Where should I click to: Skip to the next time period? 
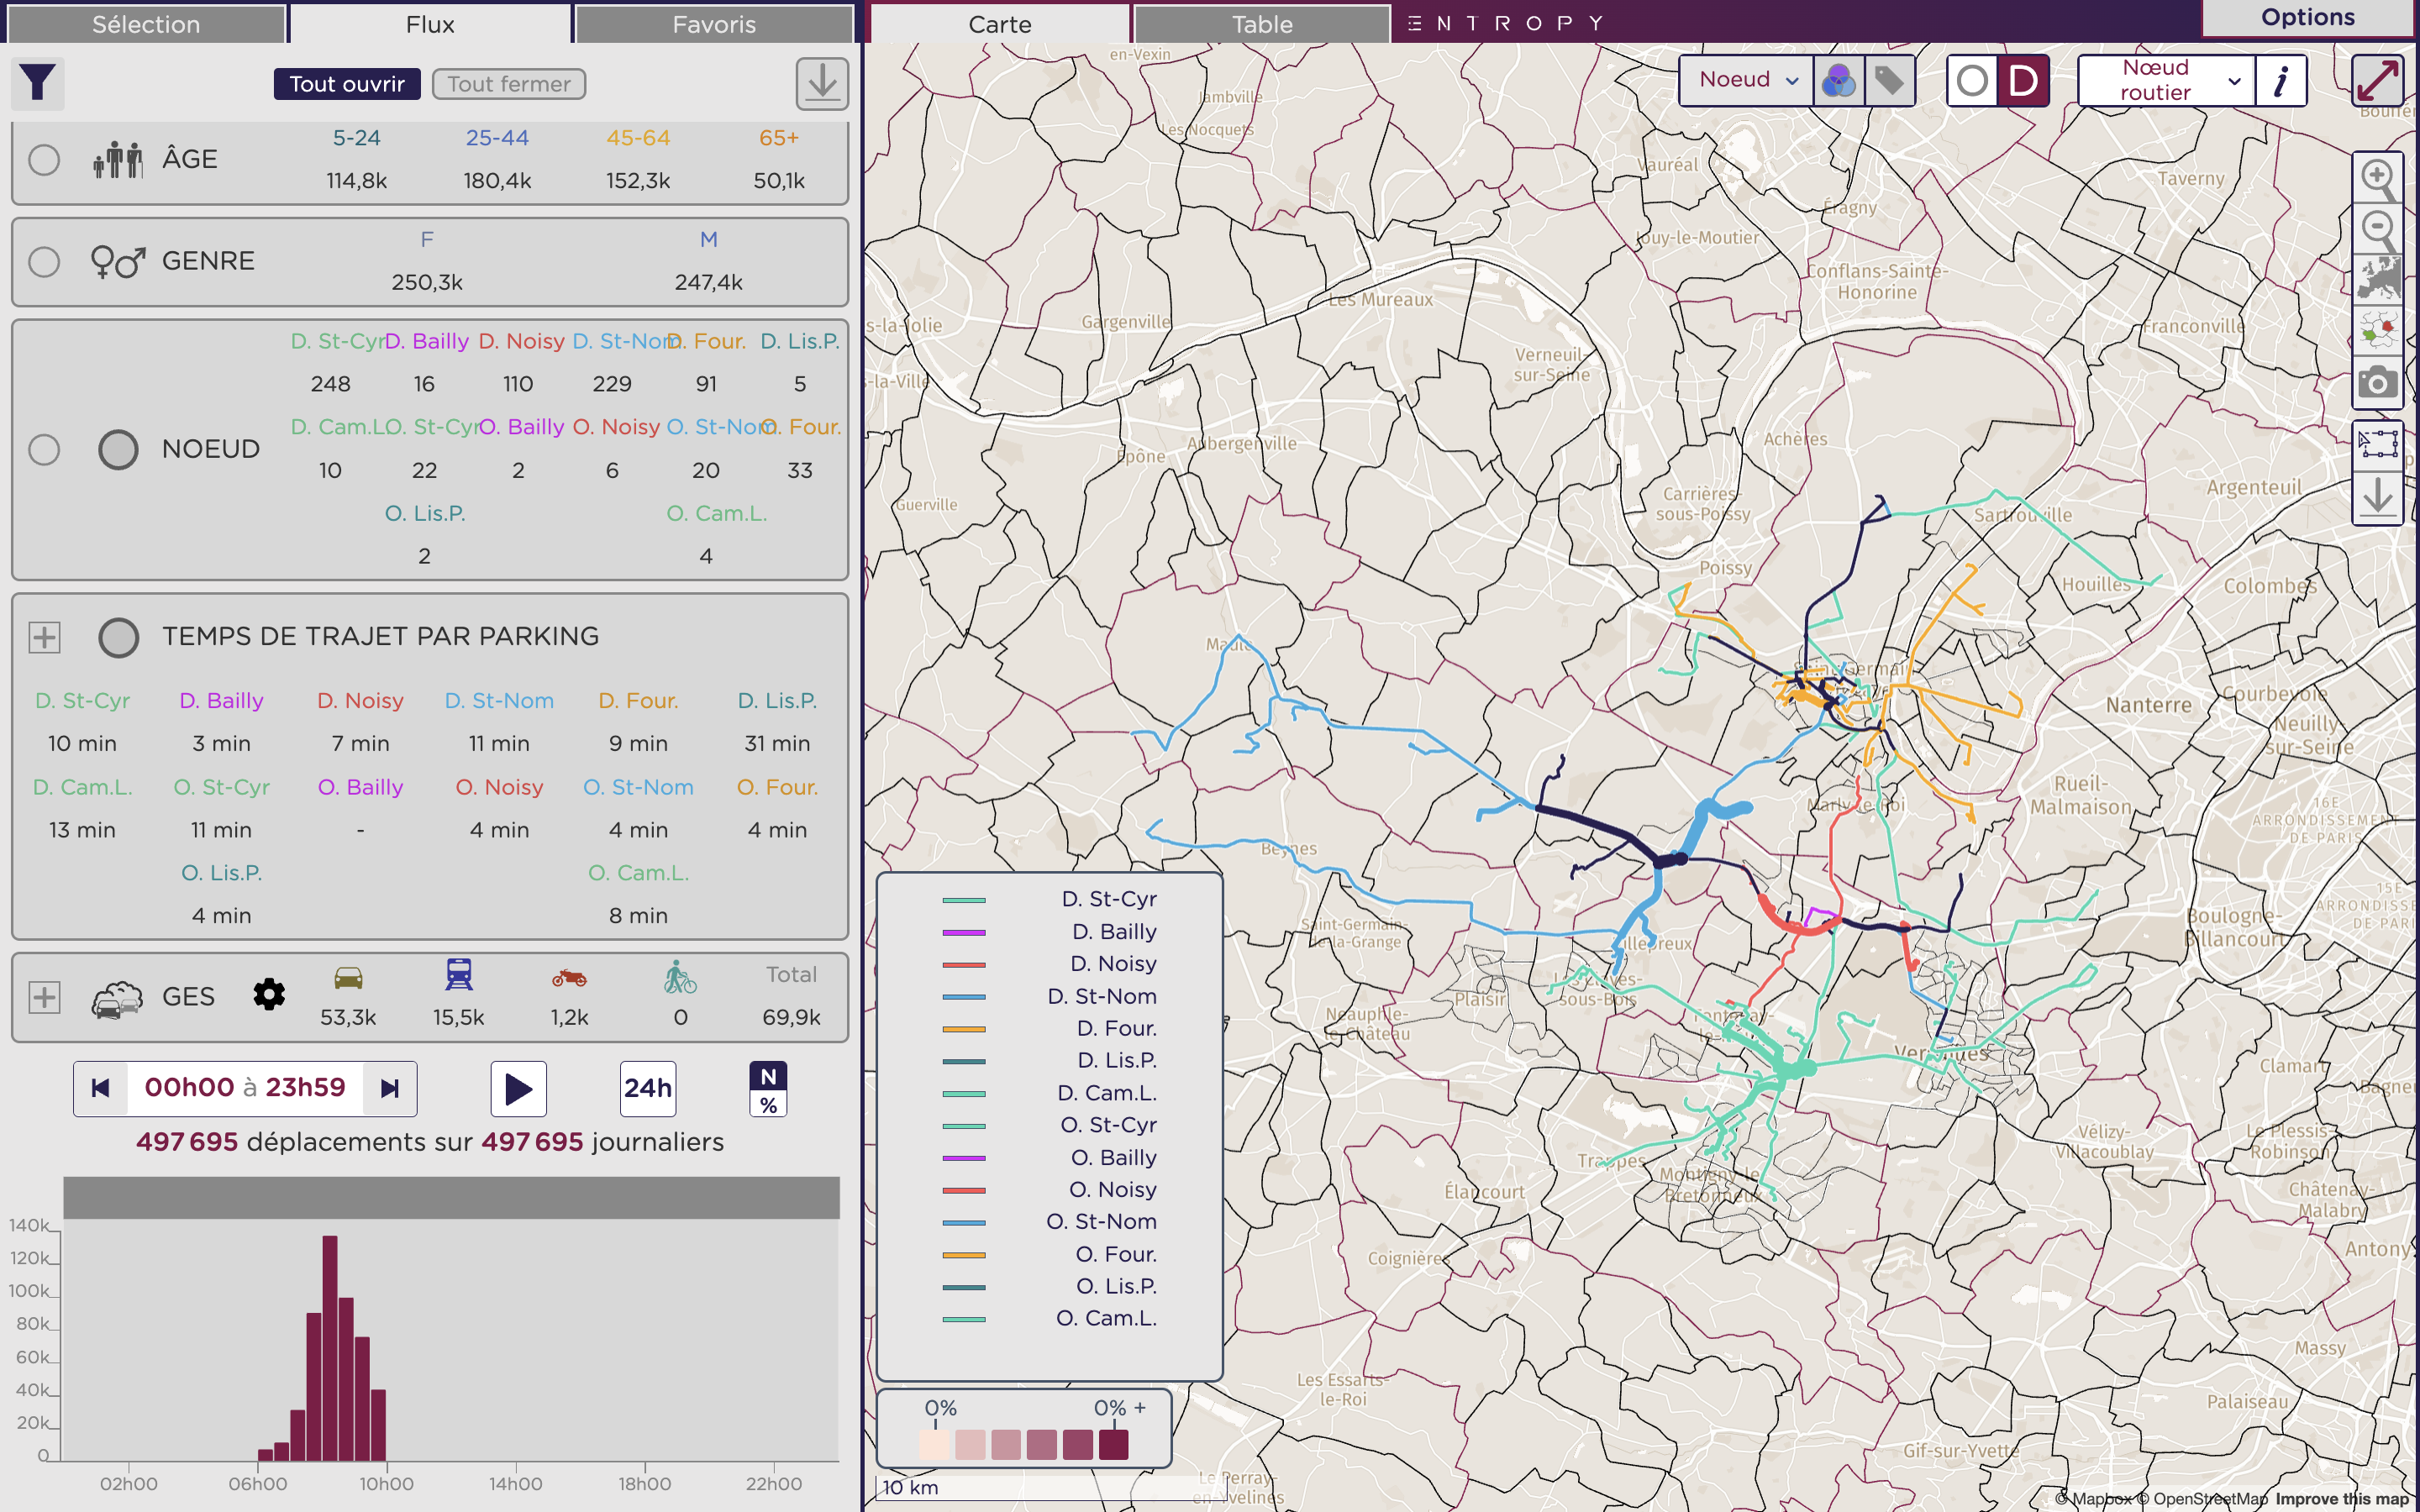[390, 1088]
